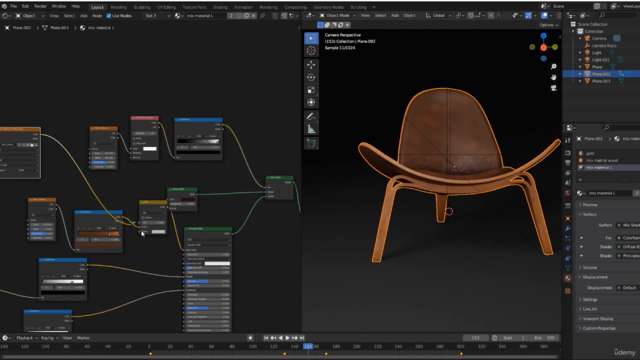Select the Annotate tool
640x360 pixels.
(x=311, y=117)
